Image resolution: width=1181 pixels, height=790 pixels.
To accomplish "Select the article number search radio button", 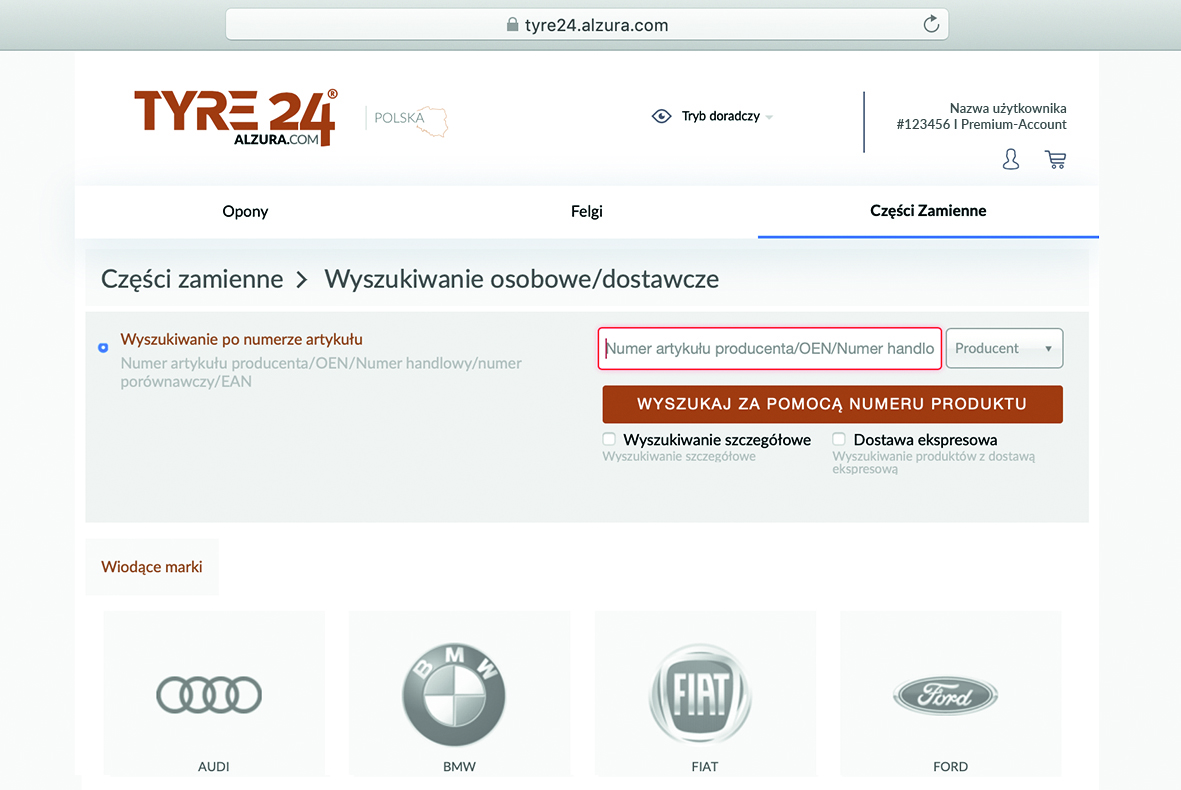I will click(x=103, y=347).
